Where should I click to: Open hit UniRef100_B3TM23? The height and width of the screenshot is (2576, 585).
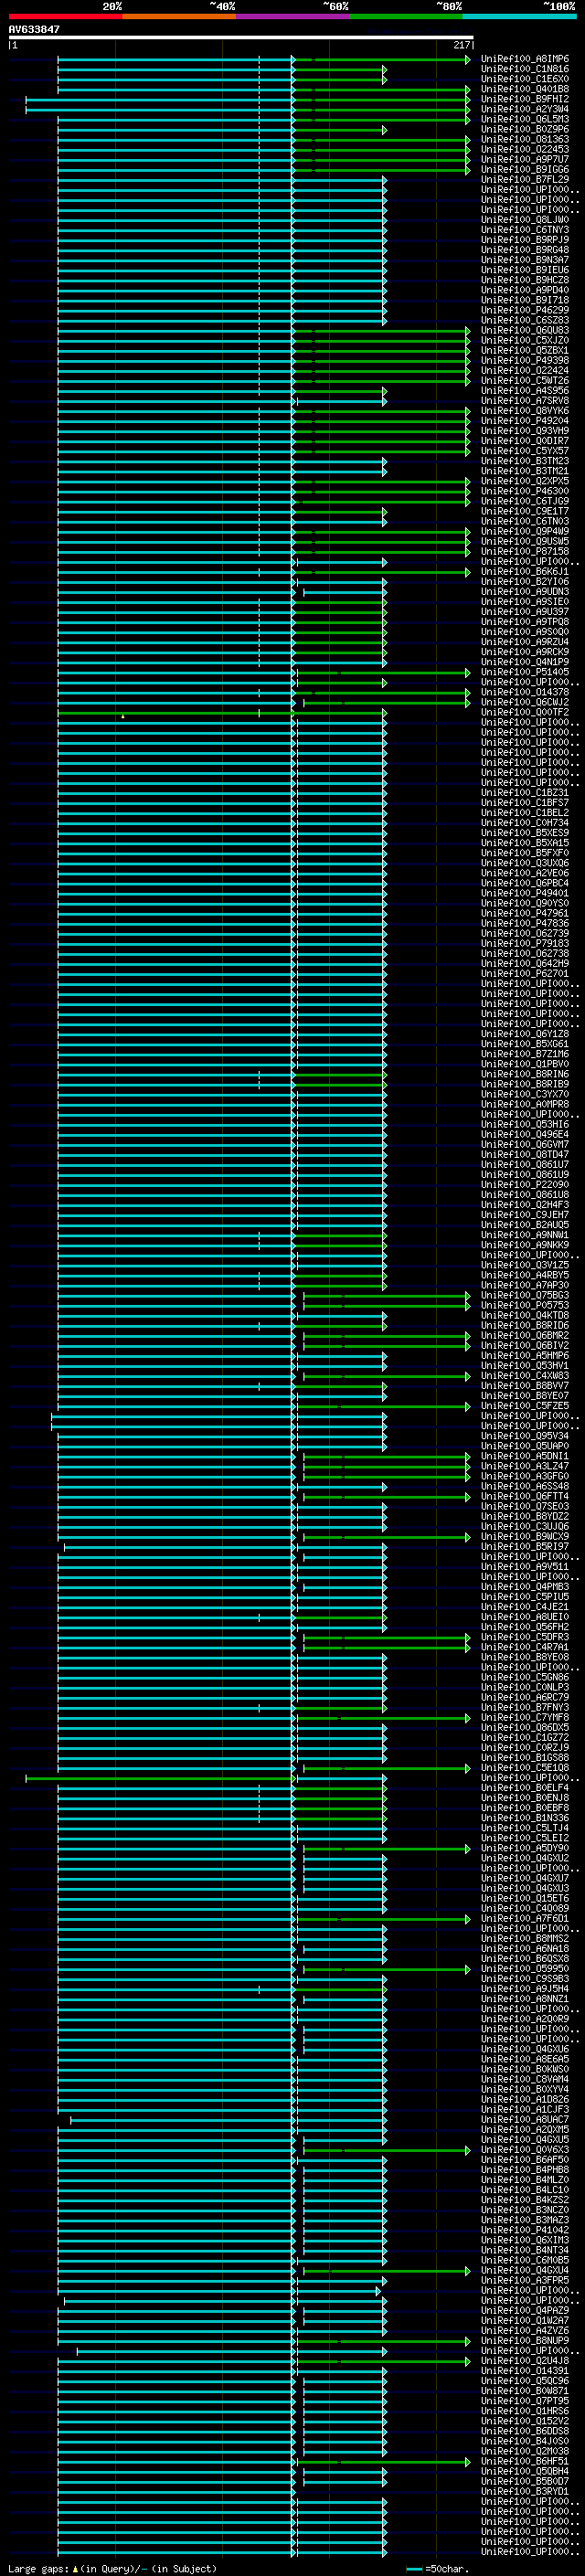click(x=525, y=461)
